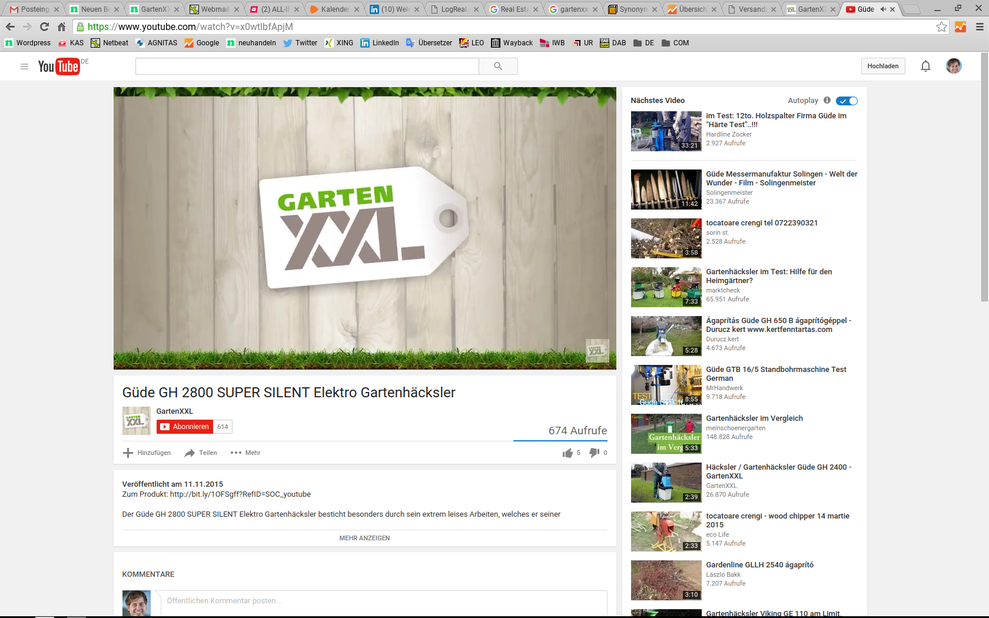Click the red Abonnieren button
The height and width of the screenshot is (618, 989).
185,427
